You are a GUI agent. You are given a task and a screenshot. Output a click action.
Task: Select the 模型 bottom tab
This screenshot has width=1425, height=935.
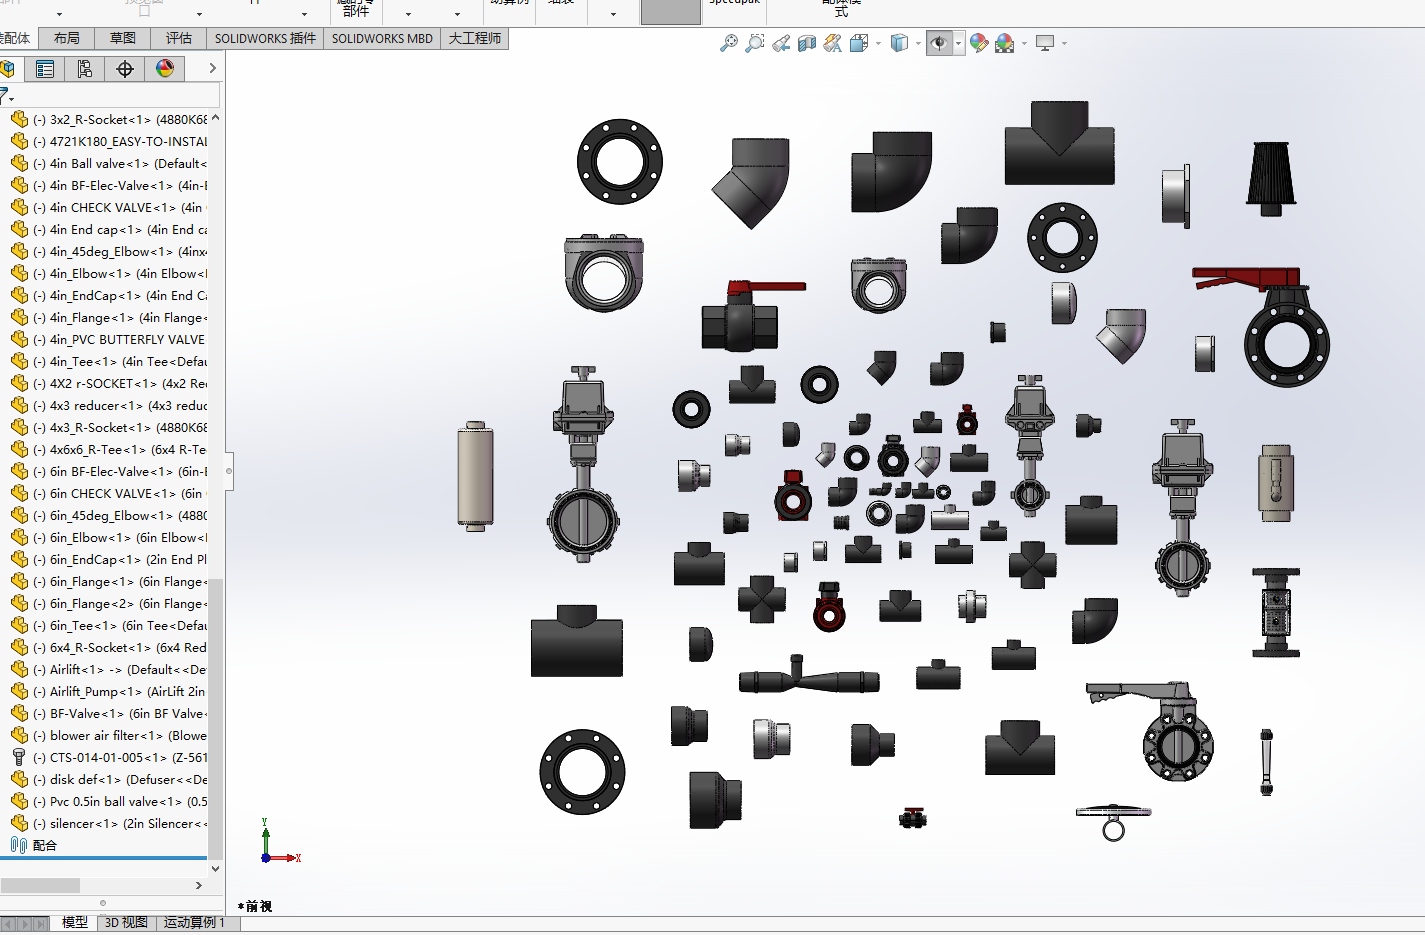coord(75,923)
